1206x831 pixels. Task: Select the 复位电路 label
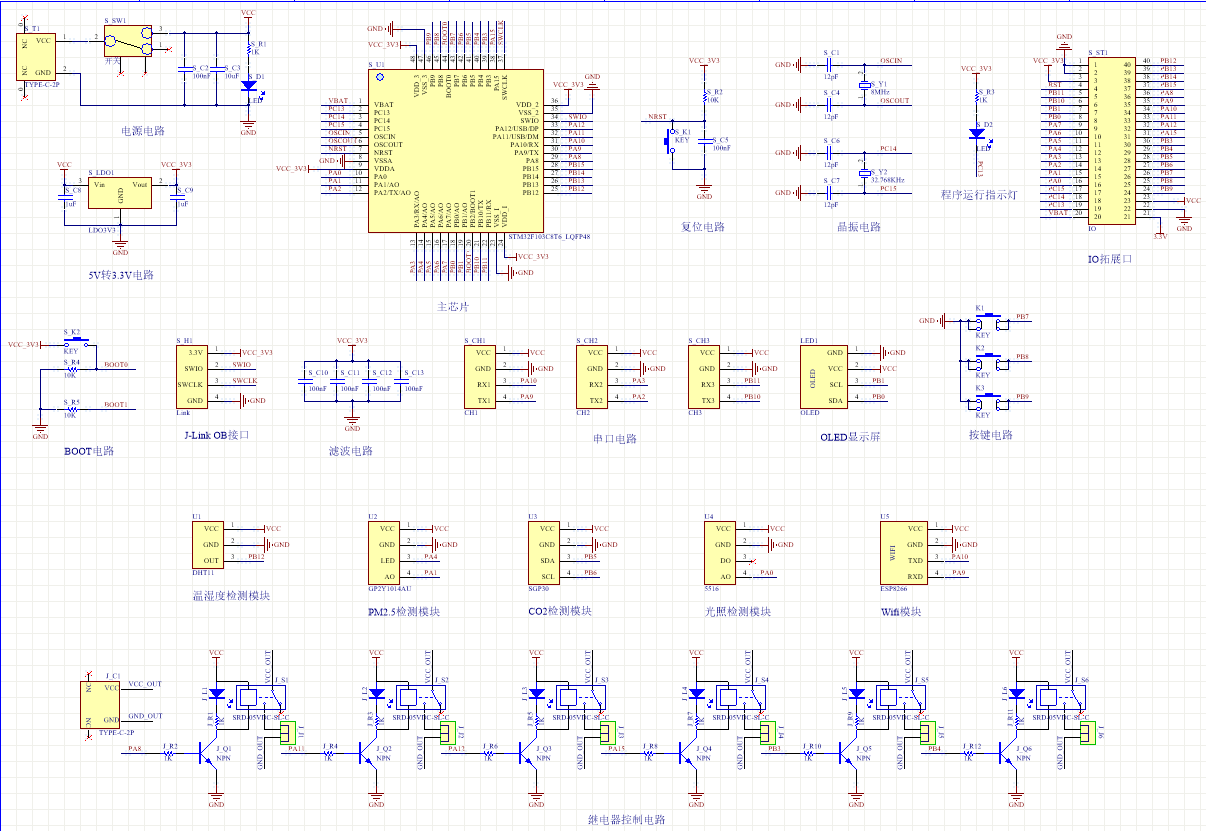coord(702,227)
